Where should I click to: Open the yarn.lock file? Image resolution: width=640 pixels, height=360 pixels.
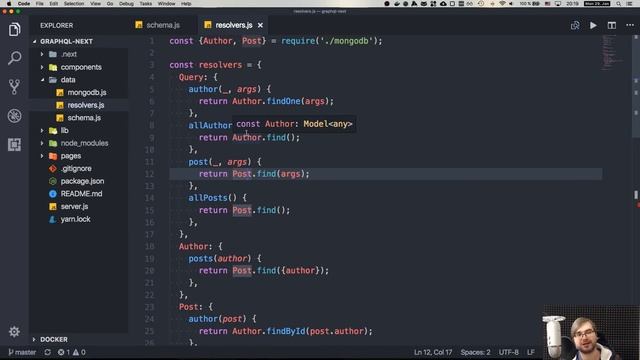[75, 219]
